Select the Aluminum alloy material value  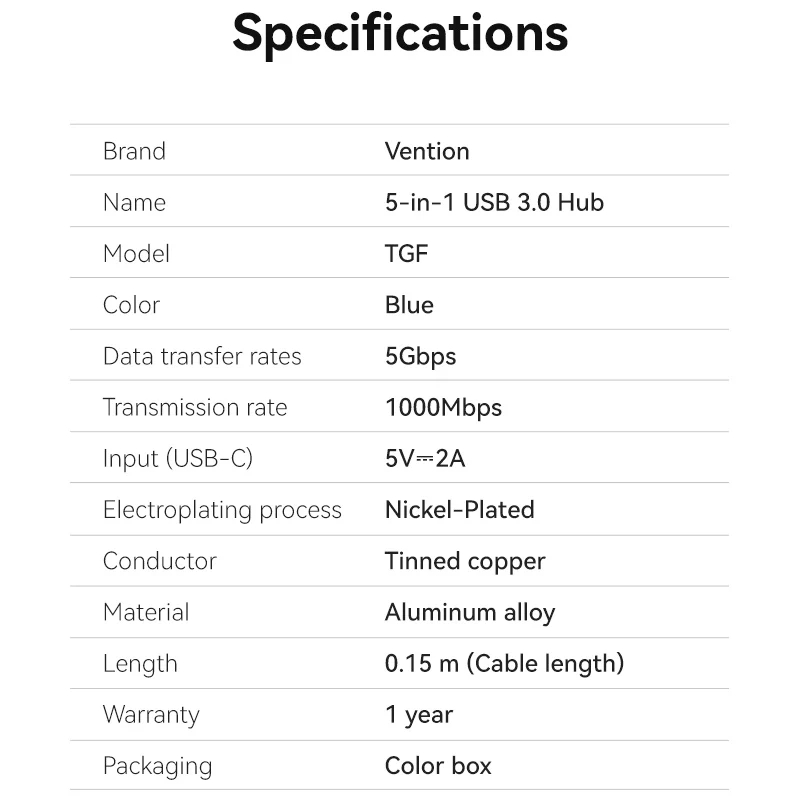[x=470, y=612]
